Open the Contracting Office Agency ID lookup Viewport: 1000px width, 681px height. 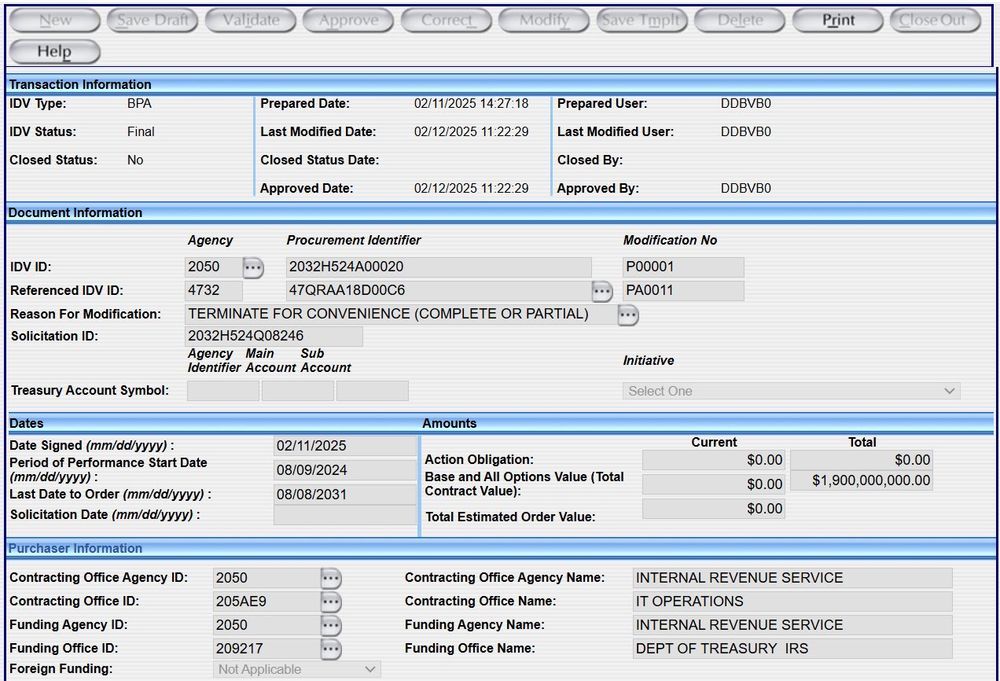pos(331,578)
